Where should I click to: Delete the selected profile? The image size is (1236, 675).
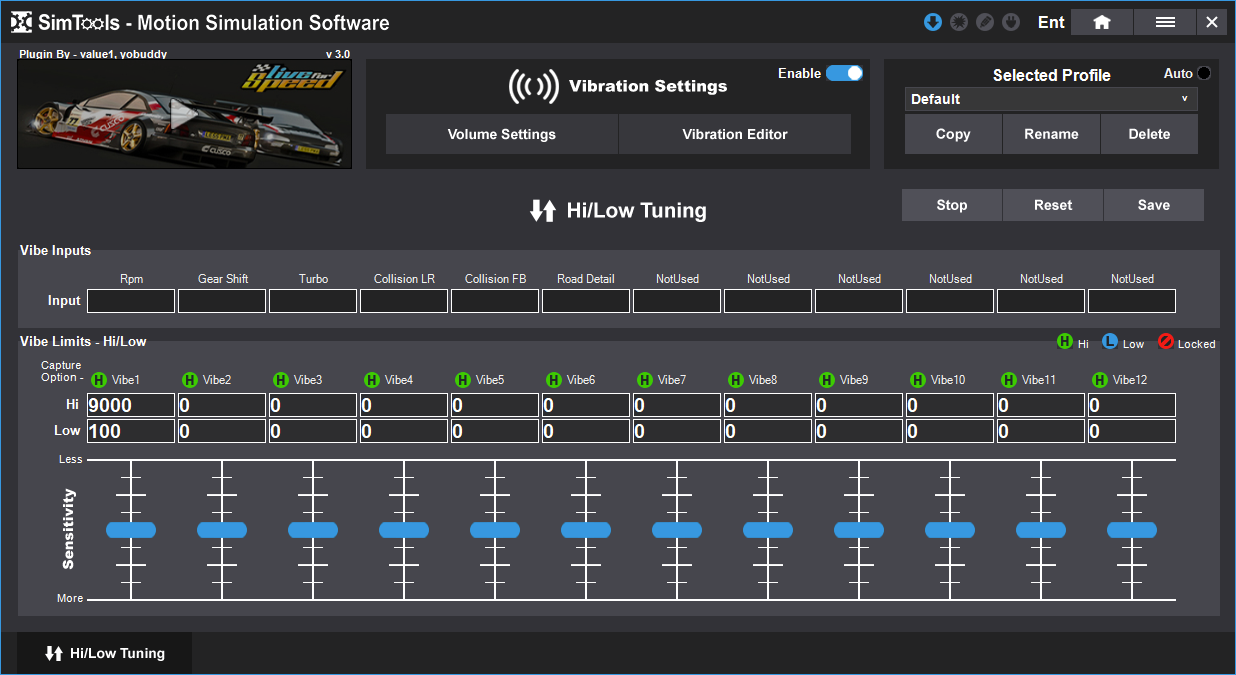point(1149,134)
